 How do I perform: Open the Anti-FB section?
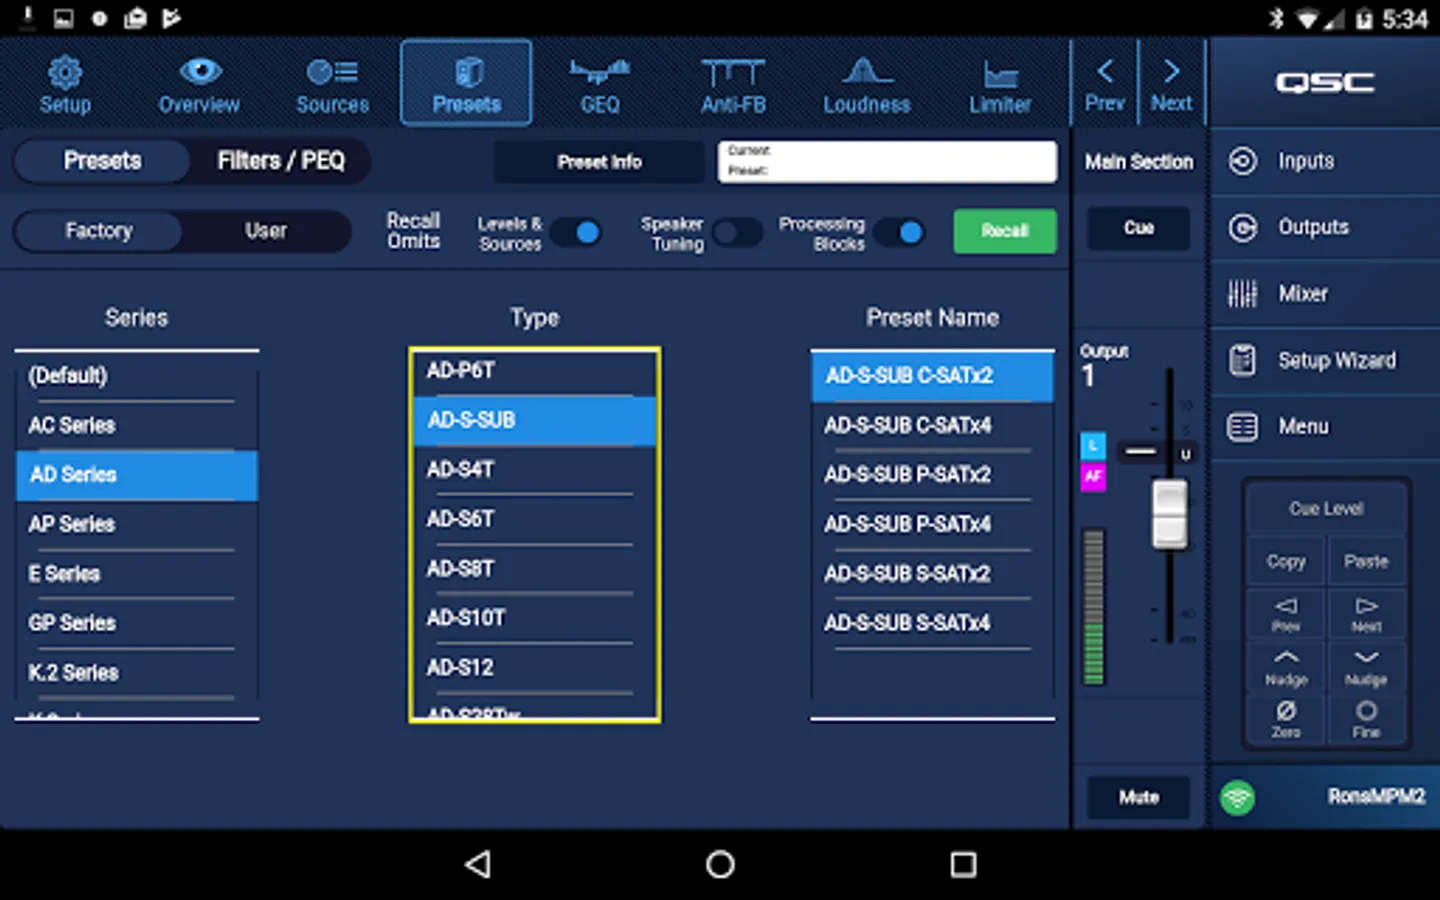tap(733, 84)
